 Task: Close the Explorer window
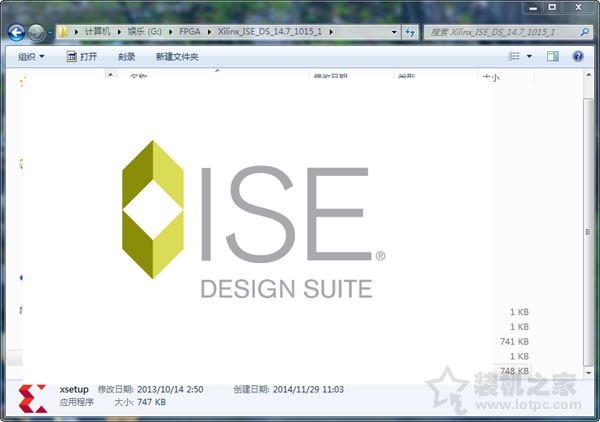pos(579,7)
